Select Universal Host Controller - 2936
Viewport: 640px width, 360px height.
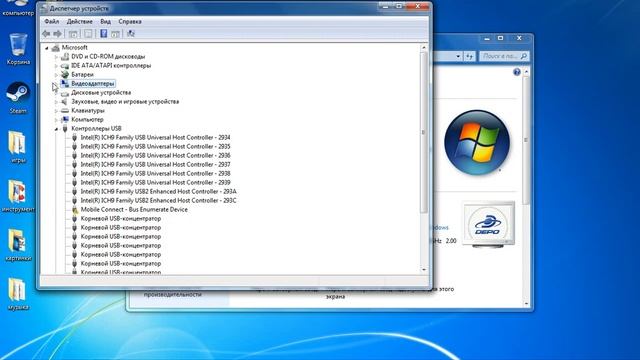point(156,156)
